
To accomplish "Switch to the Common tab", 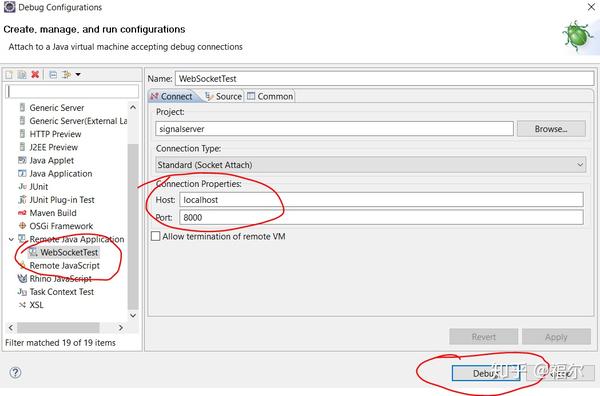I will (x=270, y=96).
